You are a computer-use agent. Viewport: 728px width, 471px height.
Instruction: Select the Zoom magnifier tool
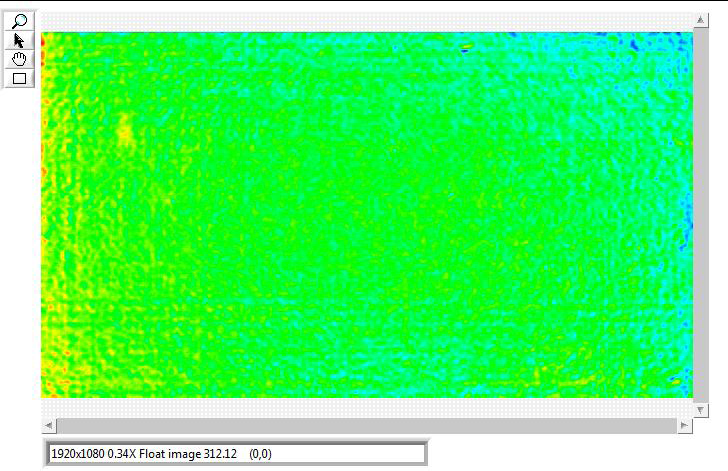point(19,21)
